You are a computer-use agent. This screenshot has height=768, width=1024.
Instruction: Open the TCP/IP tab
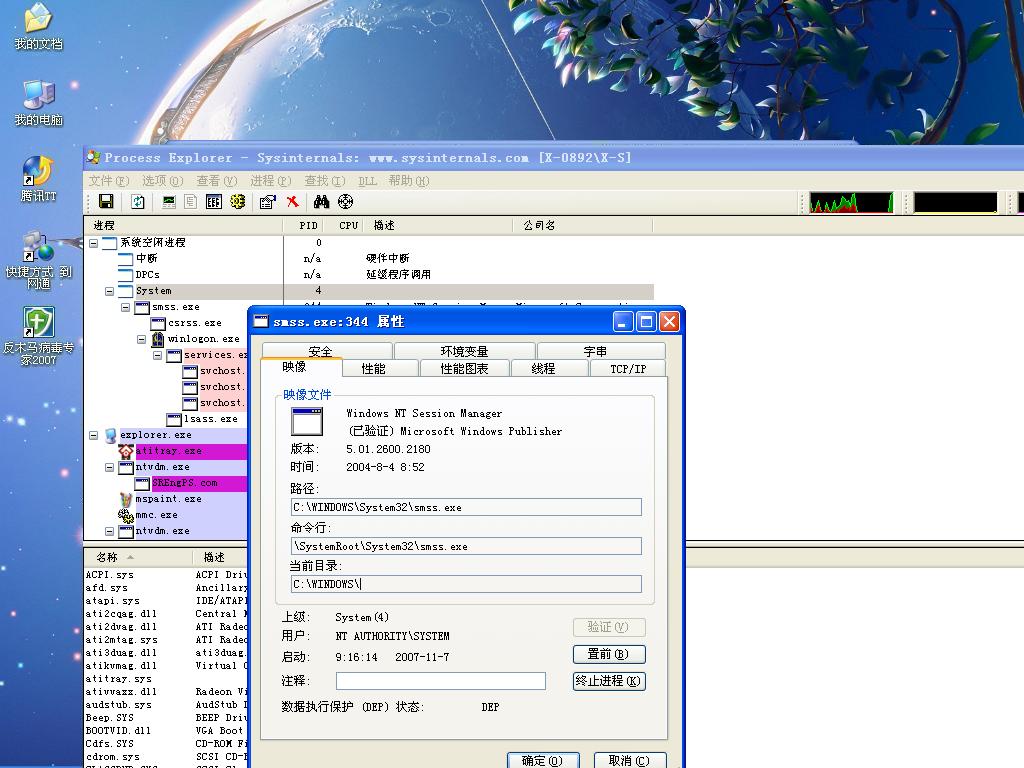pyautogui.click(x=627, y=369)
